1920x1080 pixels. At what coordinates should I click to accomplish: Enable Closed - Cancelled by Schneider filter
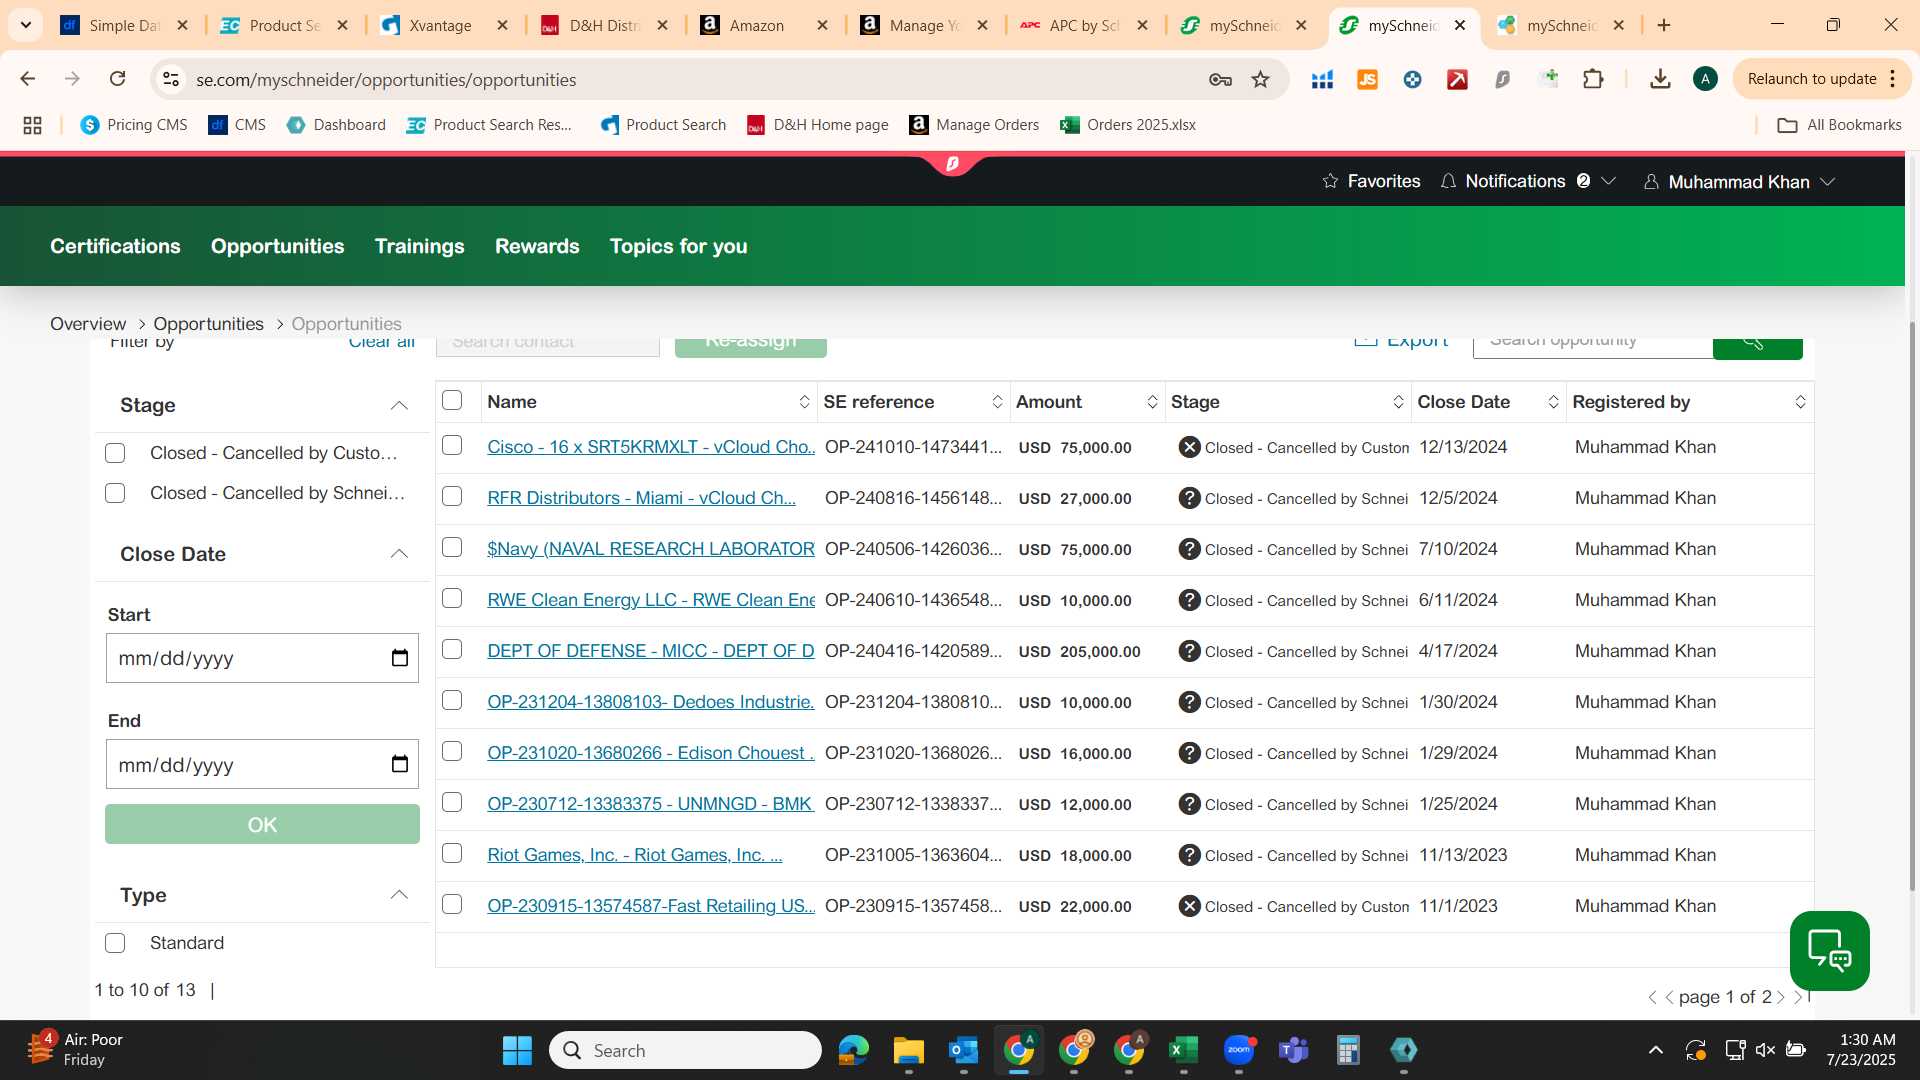pos(115,493)
